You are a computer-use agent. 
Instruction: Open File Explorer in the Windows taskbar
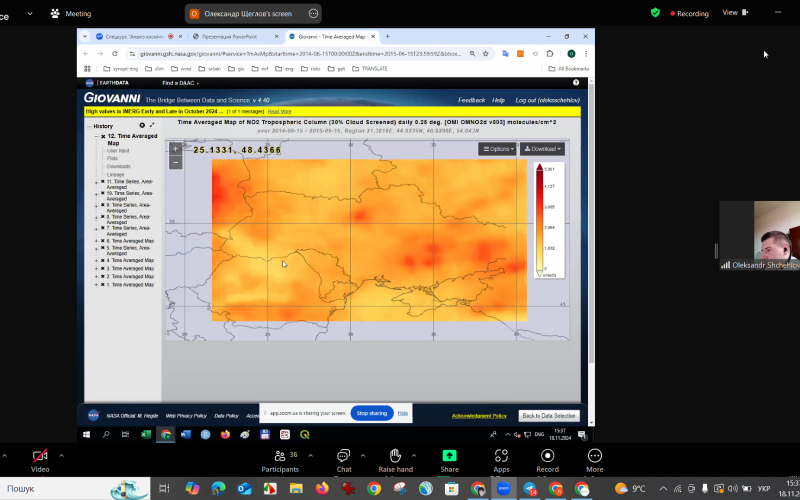[296, 489]
